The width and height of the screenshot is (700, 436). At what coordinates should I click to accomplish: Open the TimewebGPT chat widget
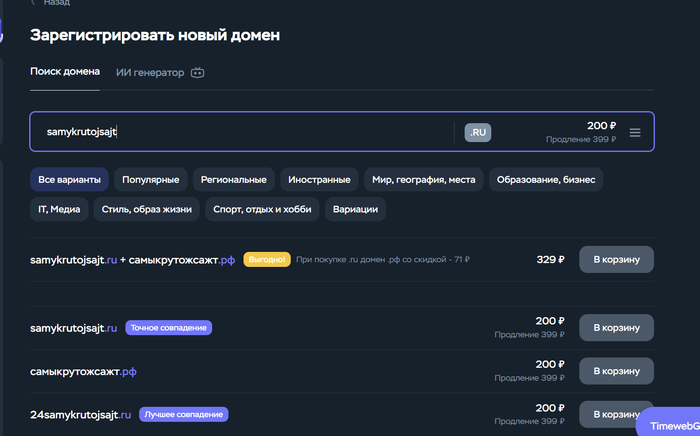tap(670, 422)
